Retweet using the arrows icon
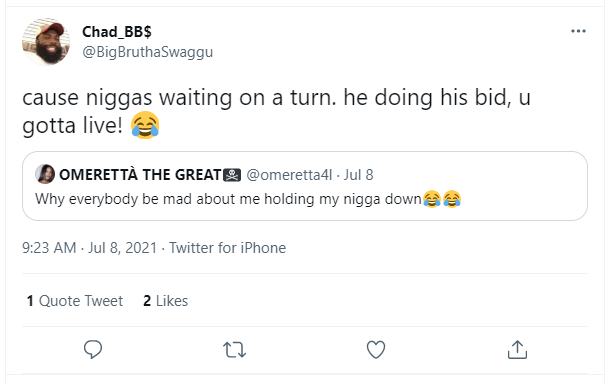 point(234,350)
